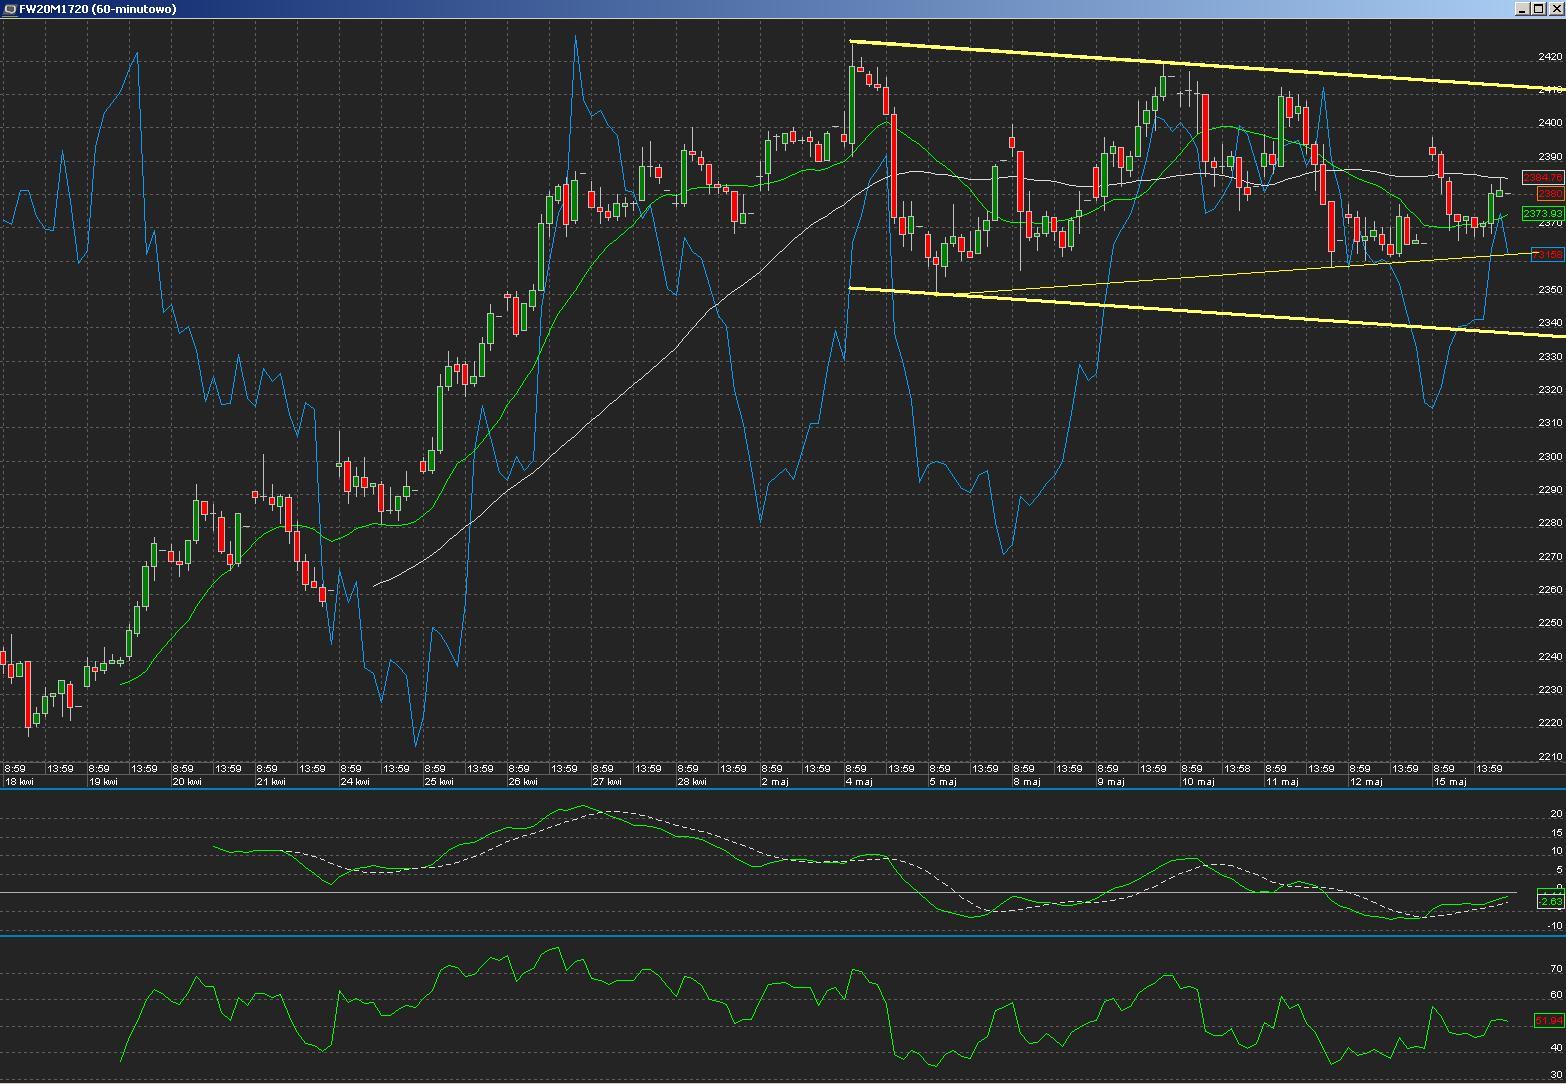Click the 70 level on RSI axis
Screen dimensions: 1566x1084
pyautogui.click(x=1555, y=969)
